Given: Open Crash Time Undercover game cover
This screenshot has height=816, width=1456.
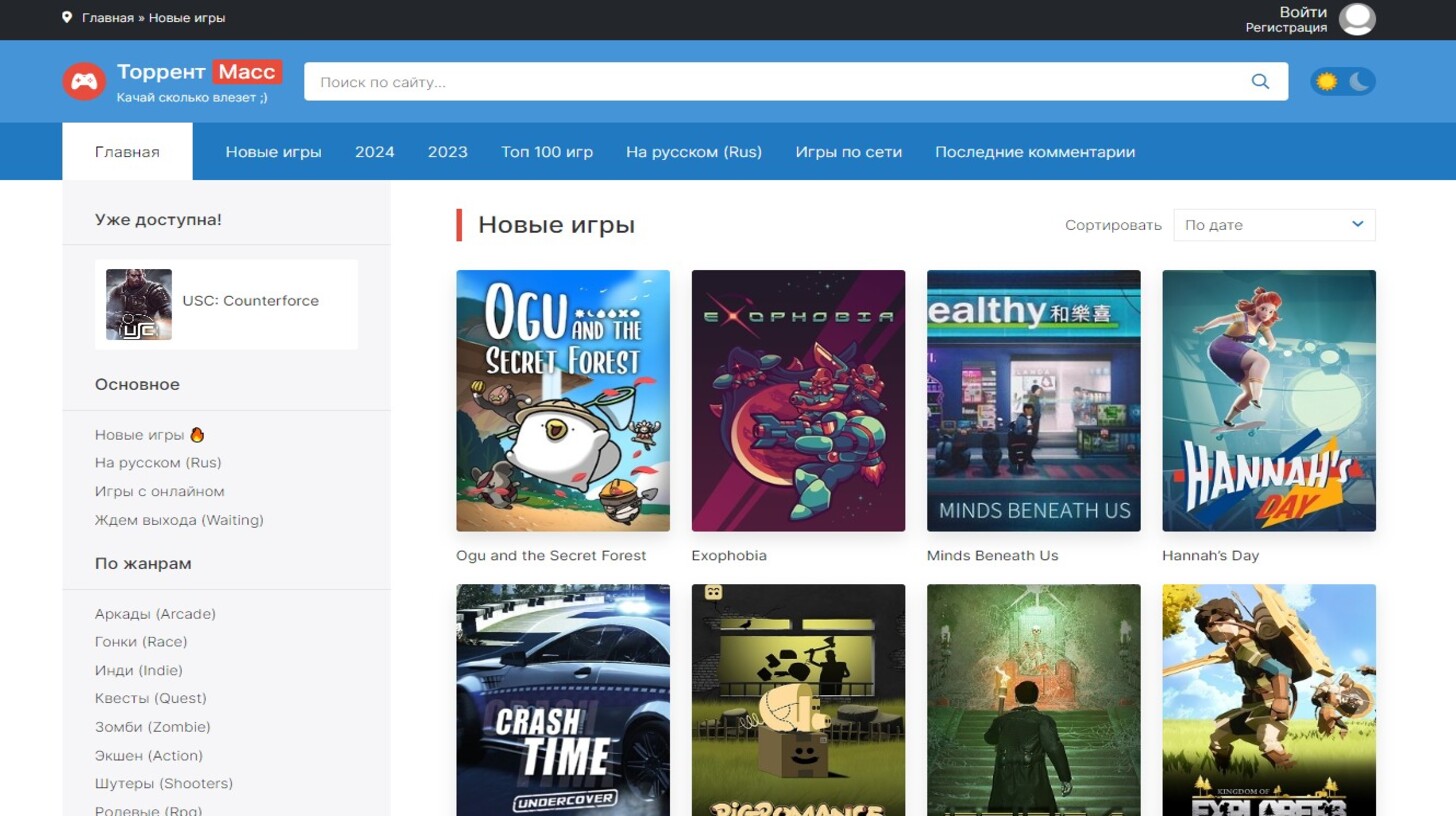Looking at the screenshot, I should click(563, 700).
